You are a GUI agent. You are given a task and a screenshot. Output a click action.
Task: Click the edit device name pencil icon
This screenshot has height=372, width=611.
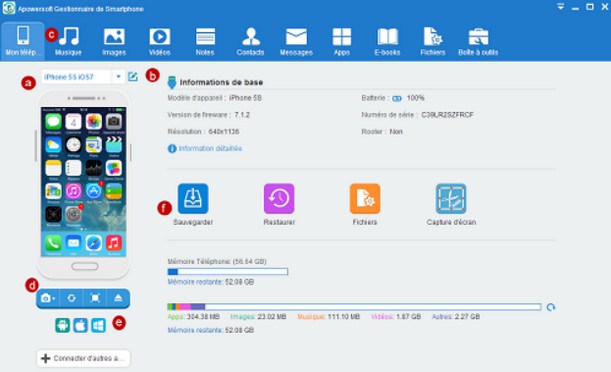[x=133, y=76]
